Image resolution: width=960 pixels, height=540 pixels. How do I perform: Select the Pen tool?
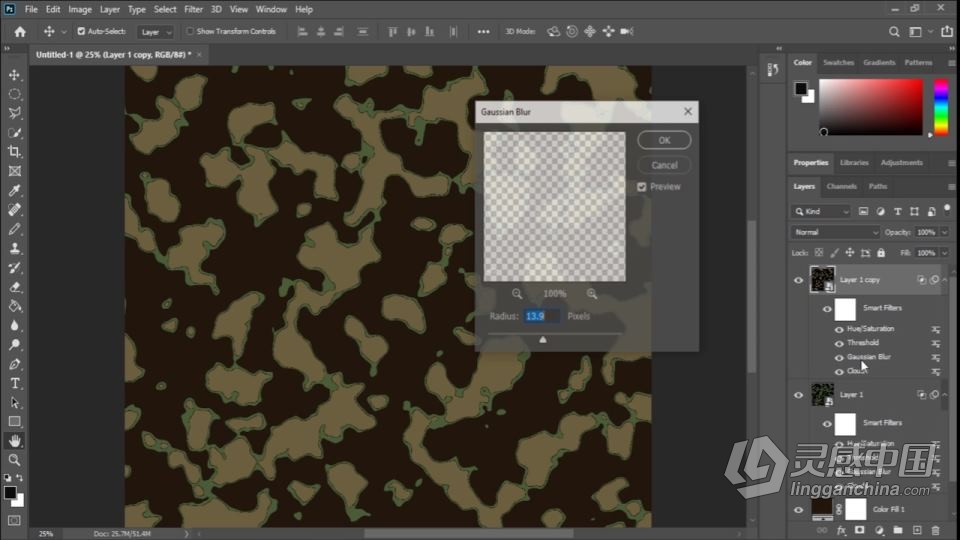[x=15, y=364]
